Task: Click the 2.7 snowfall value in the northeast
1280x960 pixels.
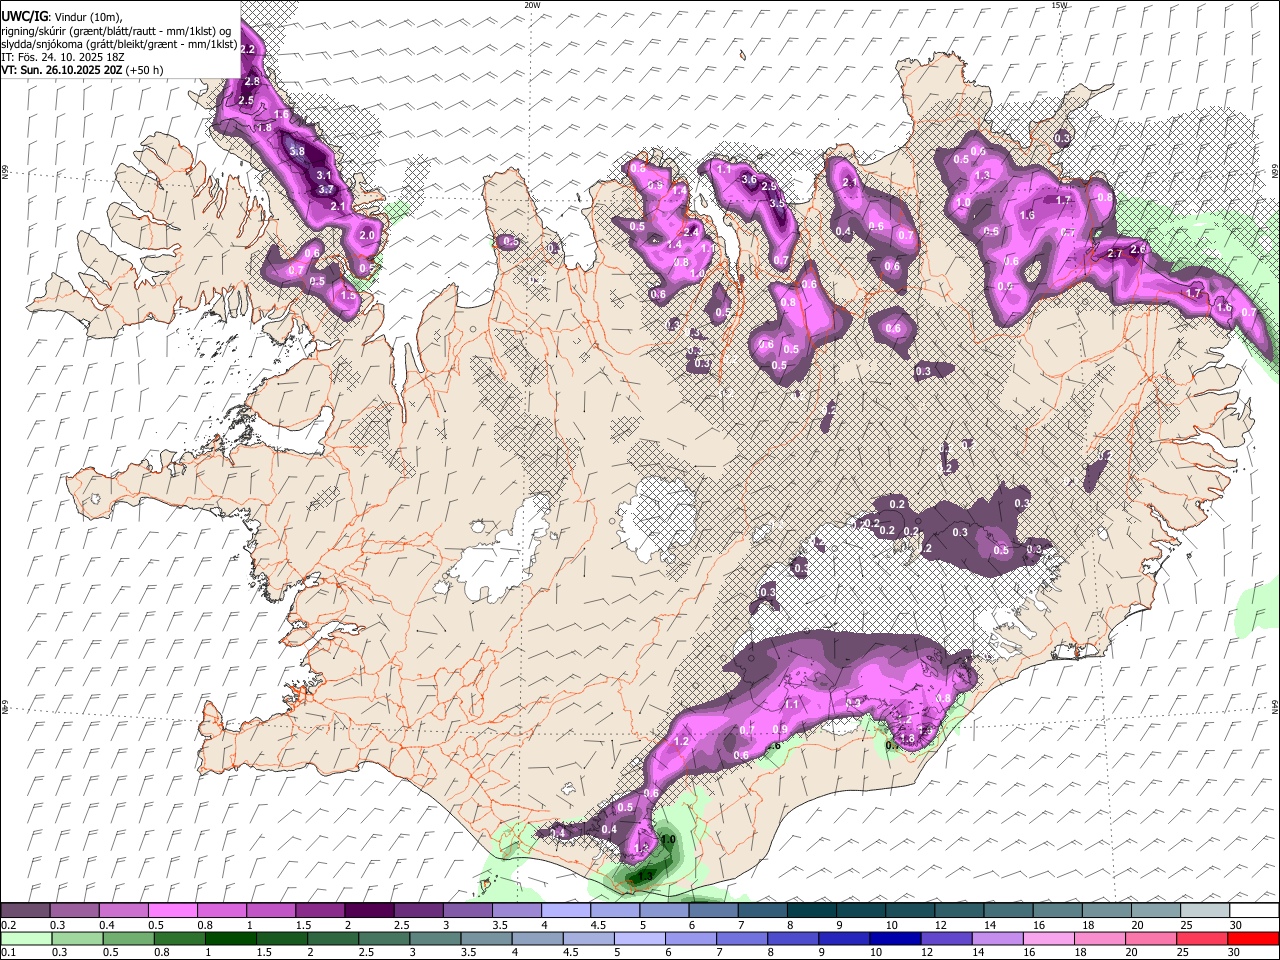Action: 1115,254
